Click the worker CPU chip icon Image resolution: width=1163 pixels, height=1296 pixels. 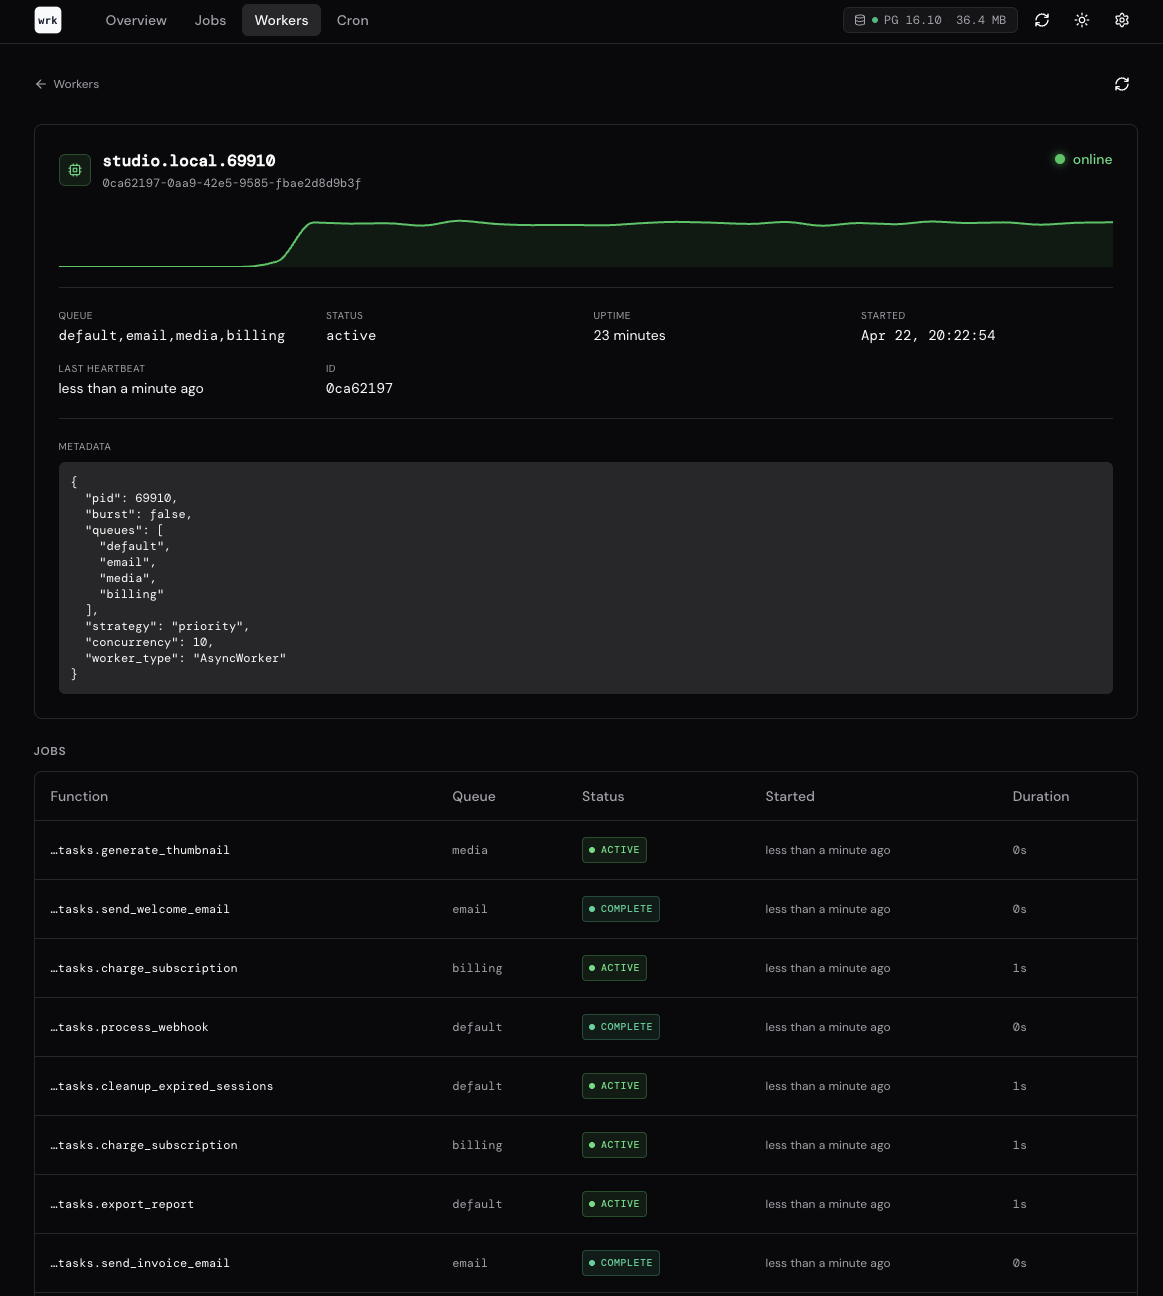tap(75, 170)
